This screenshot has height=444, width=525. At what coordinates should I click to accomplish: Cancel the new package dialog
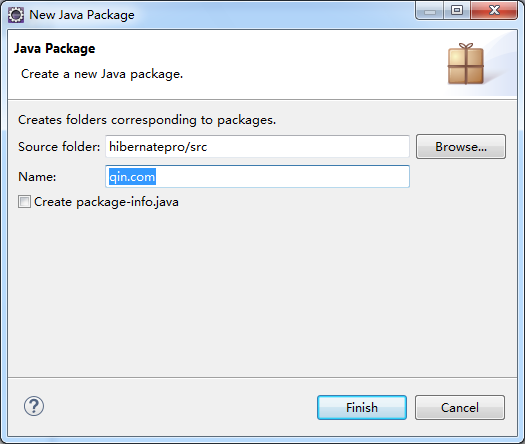[x=460, y=408]
